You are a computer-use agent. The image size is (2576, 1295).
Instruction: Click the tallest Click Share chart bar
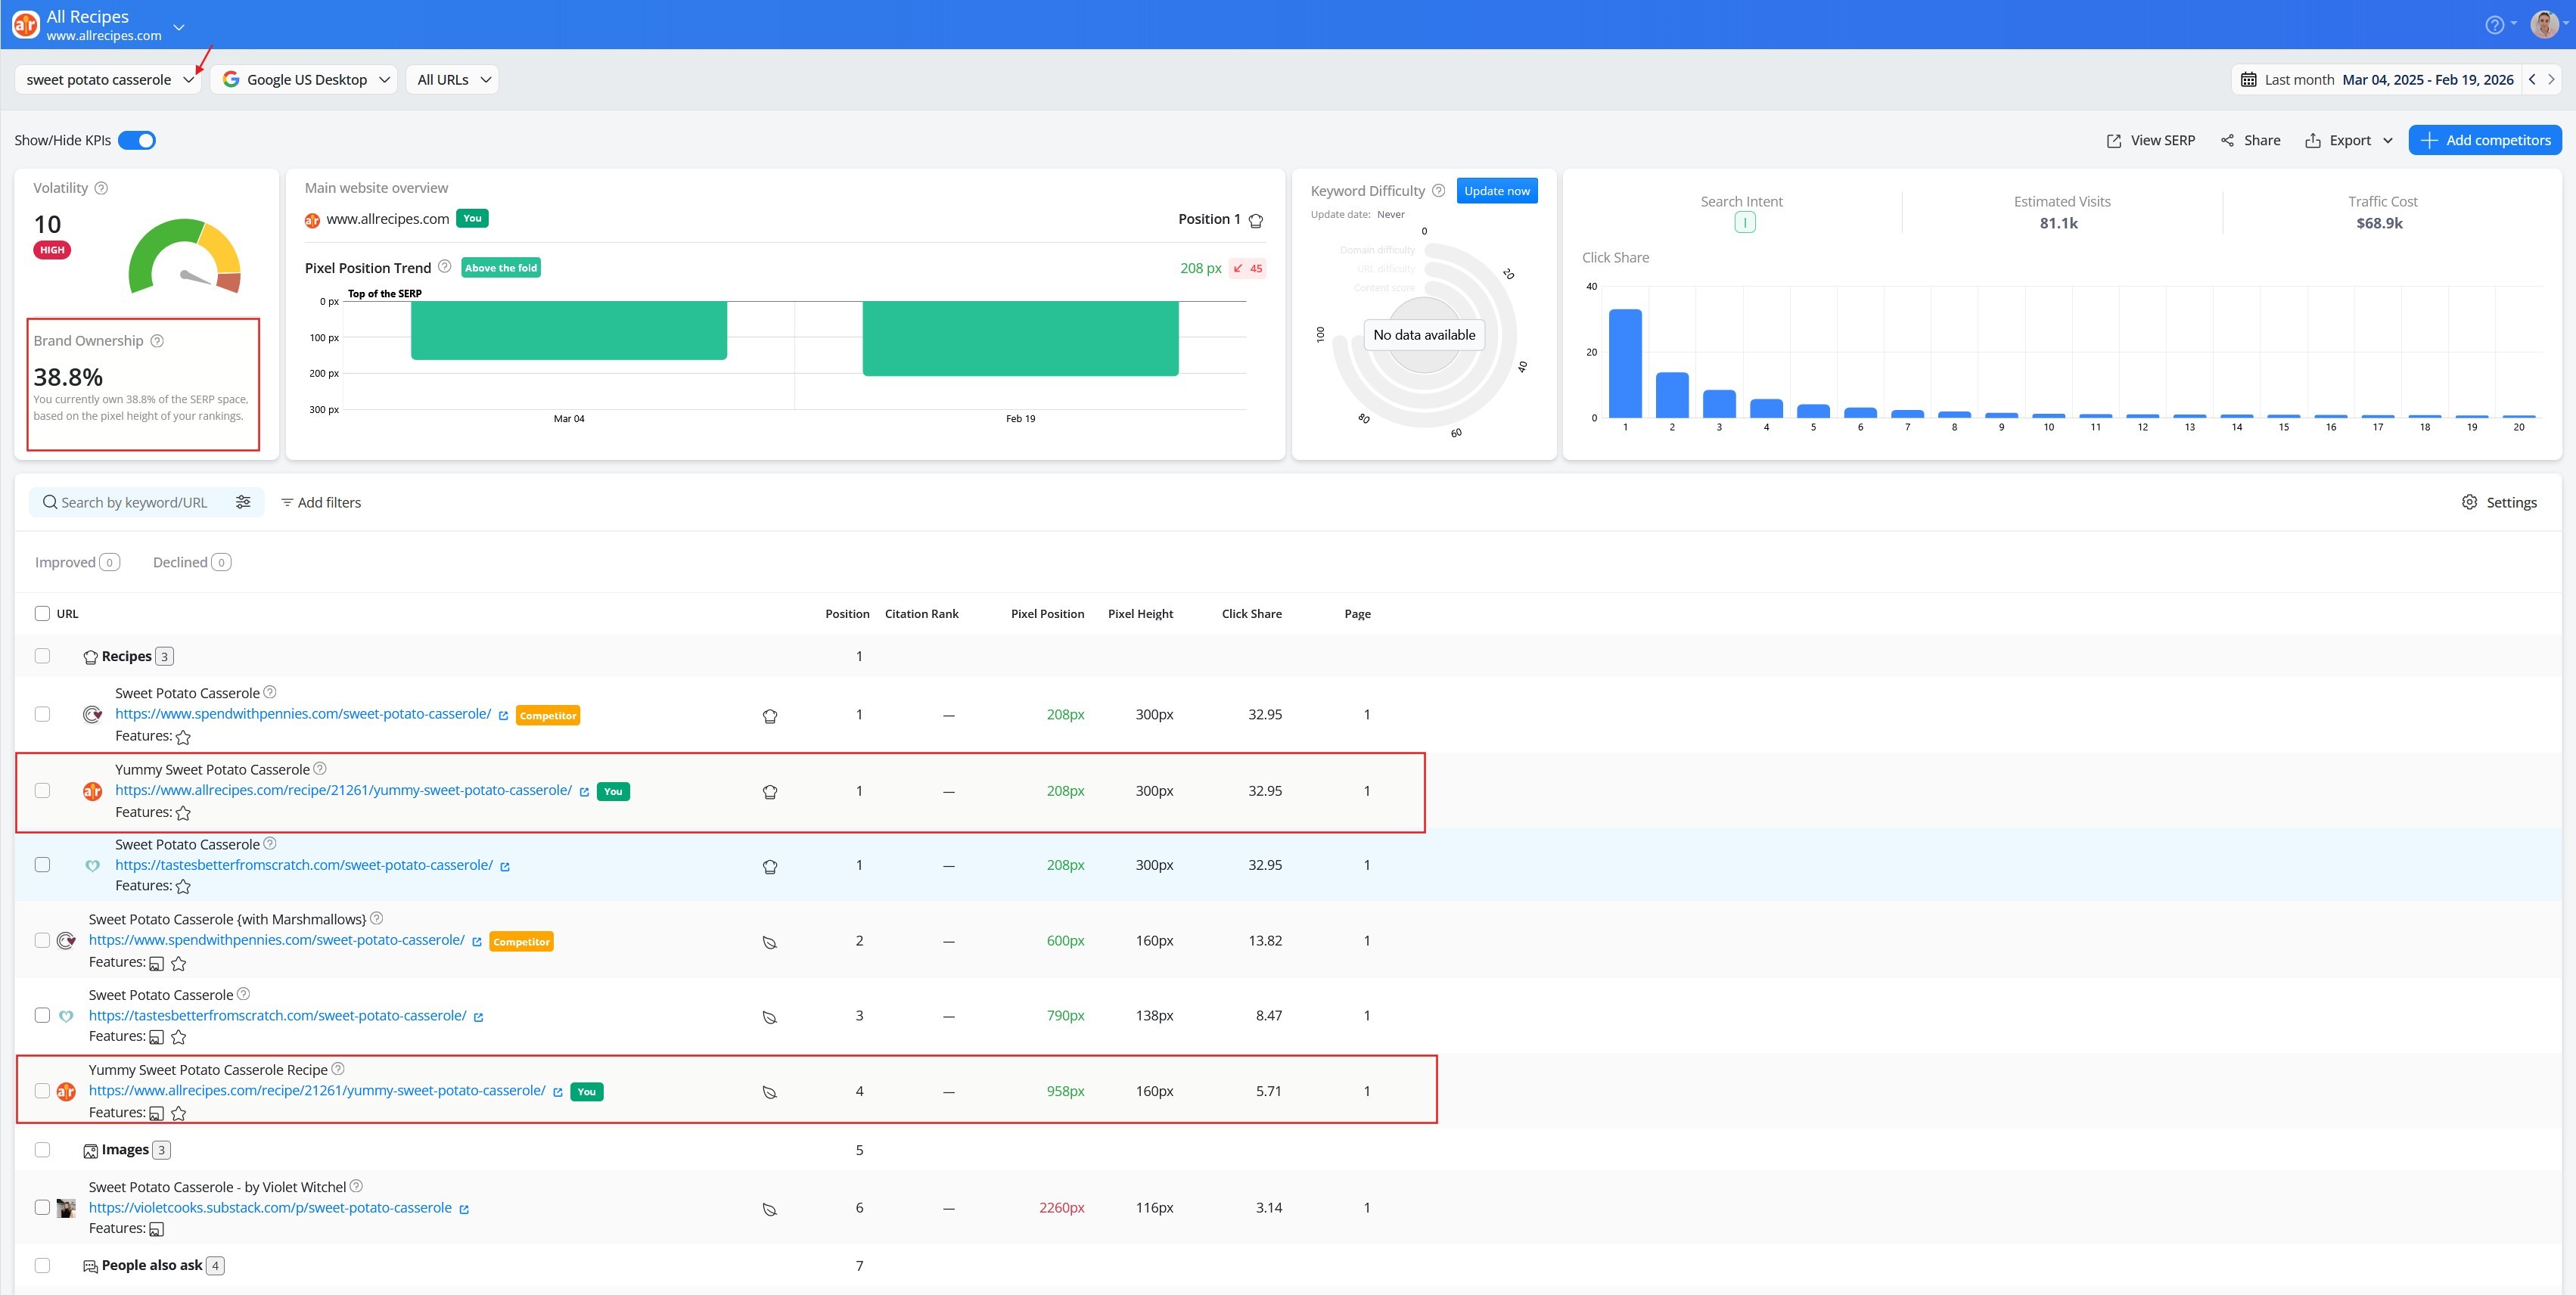(1625, 363)
